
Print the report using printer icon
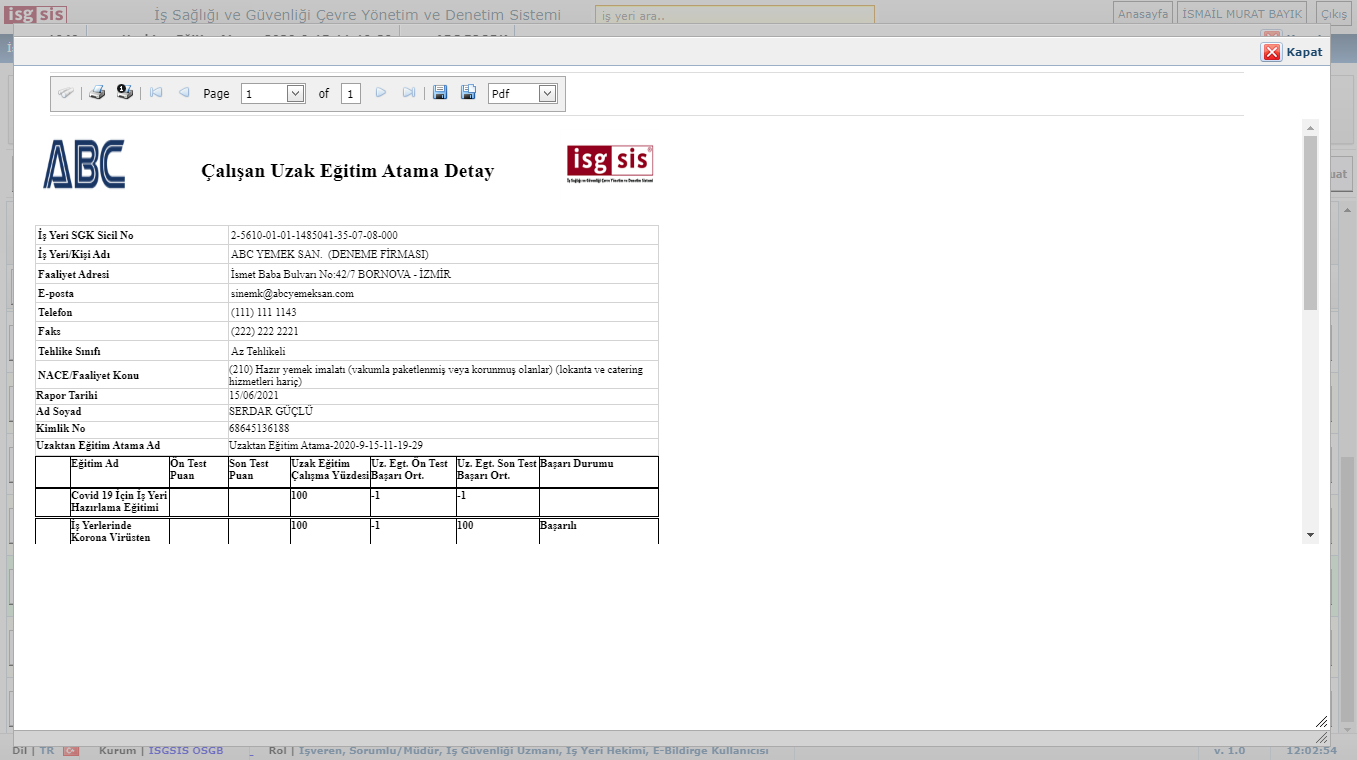97,93
